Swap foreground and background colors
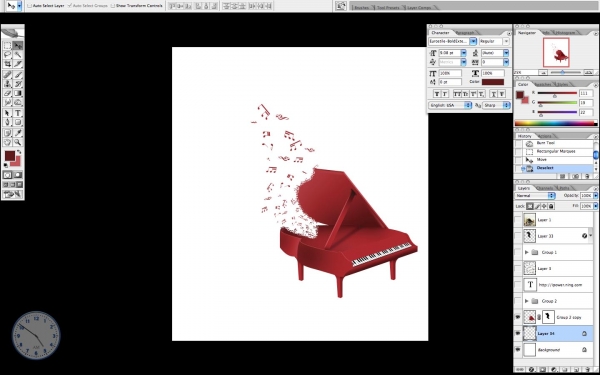The image size is (600, 375). [x=19, y=152]
